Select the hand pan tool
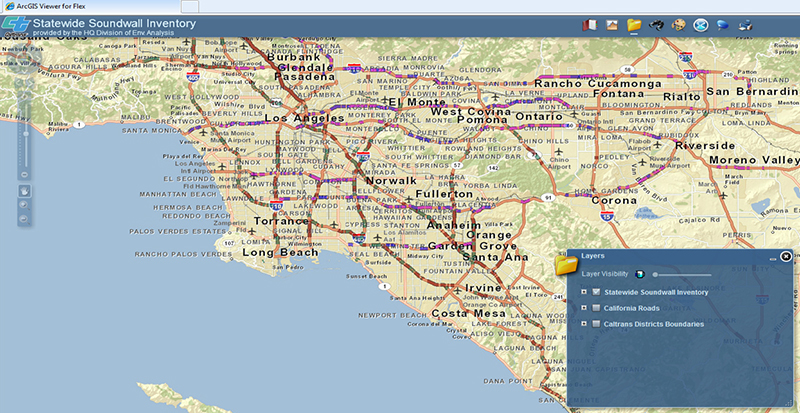 point(26,191)
